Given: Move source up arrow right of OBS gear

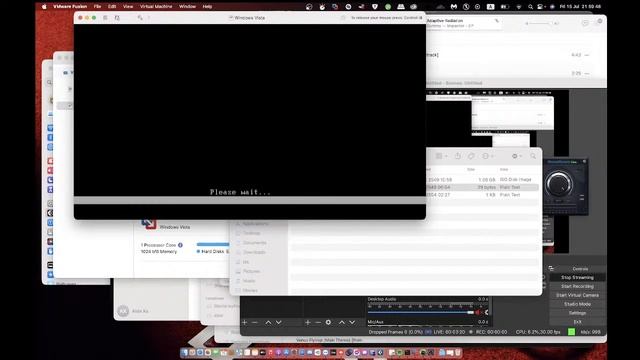Looking at the screenshot, I should point(342,322).
